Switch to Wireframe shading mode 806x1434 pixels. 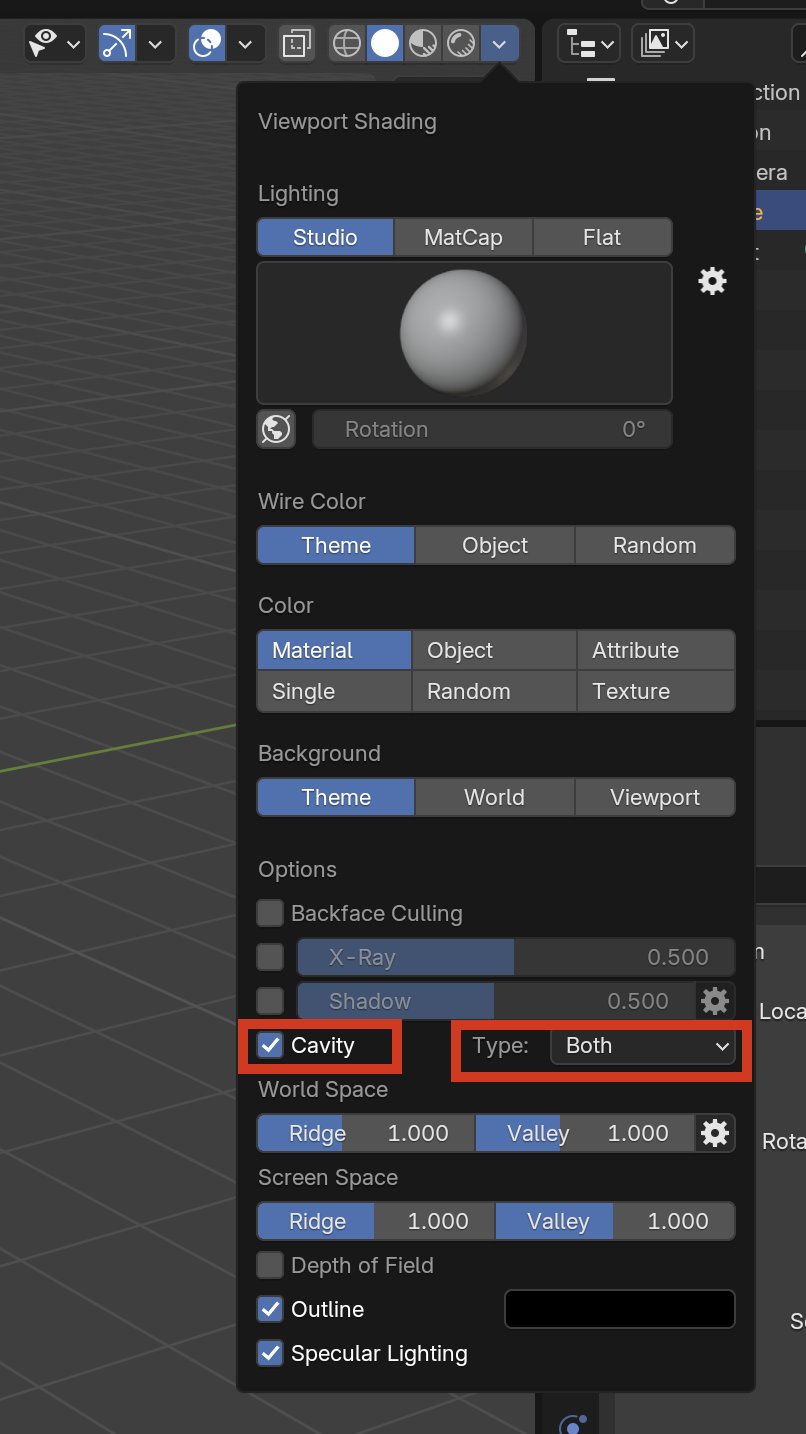pos(347,44)
